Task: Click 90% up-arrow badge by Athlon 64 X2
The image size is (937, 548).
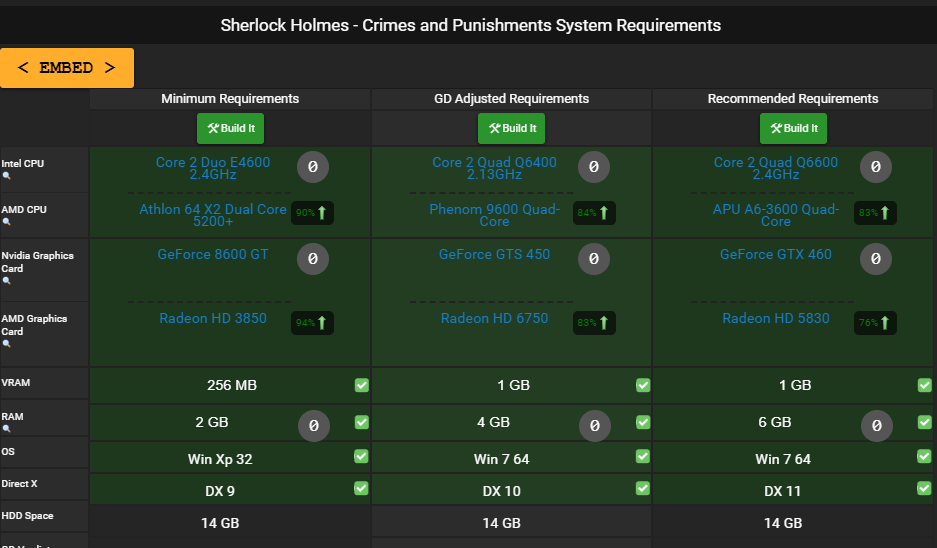Action: 312,213
